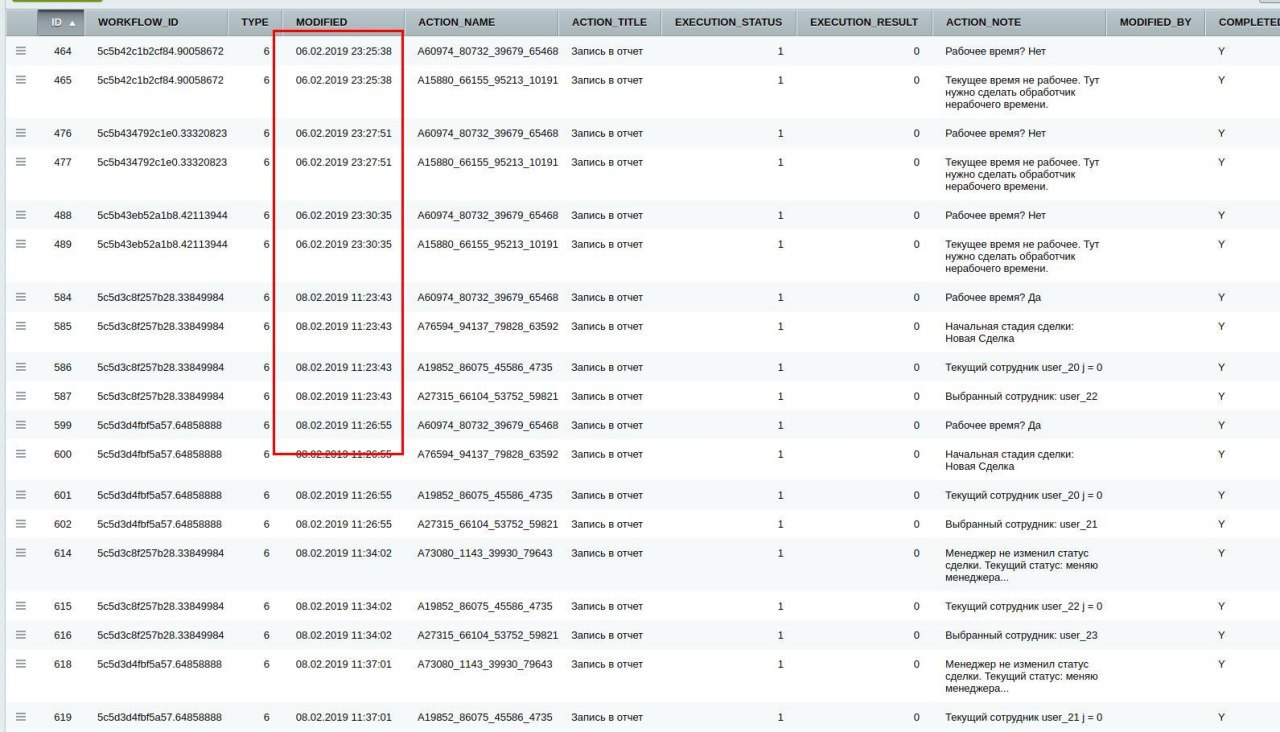Click note 'Рабочее время? Да' in row 584
Image resolution: width=1280 pixels, height=732 pixels.
click(993, 297)
